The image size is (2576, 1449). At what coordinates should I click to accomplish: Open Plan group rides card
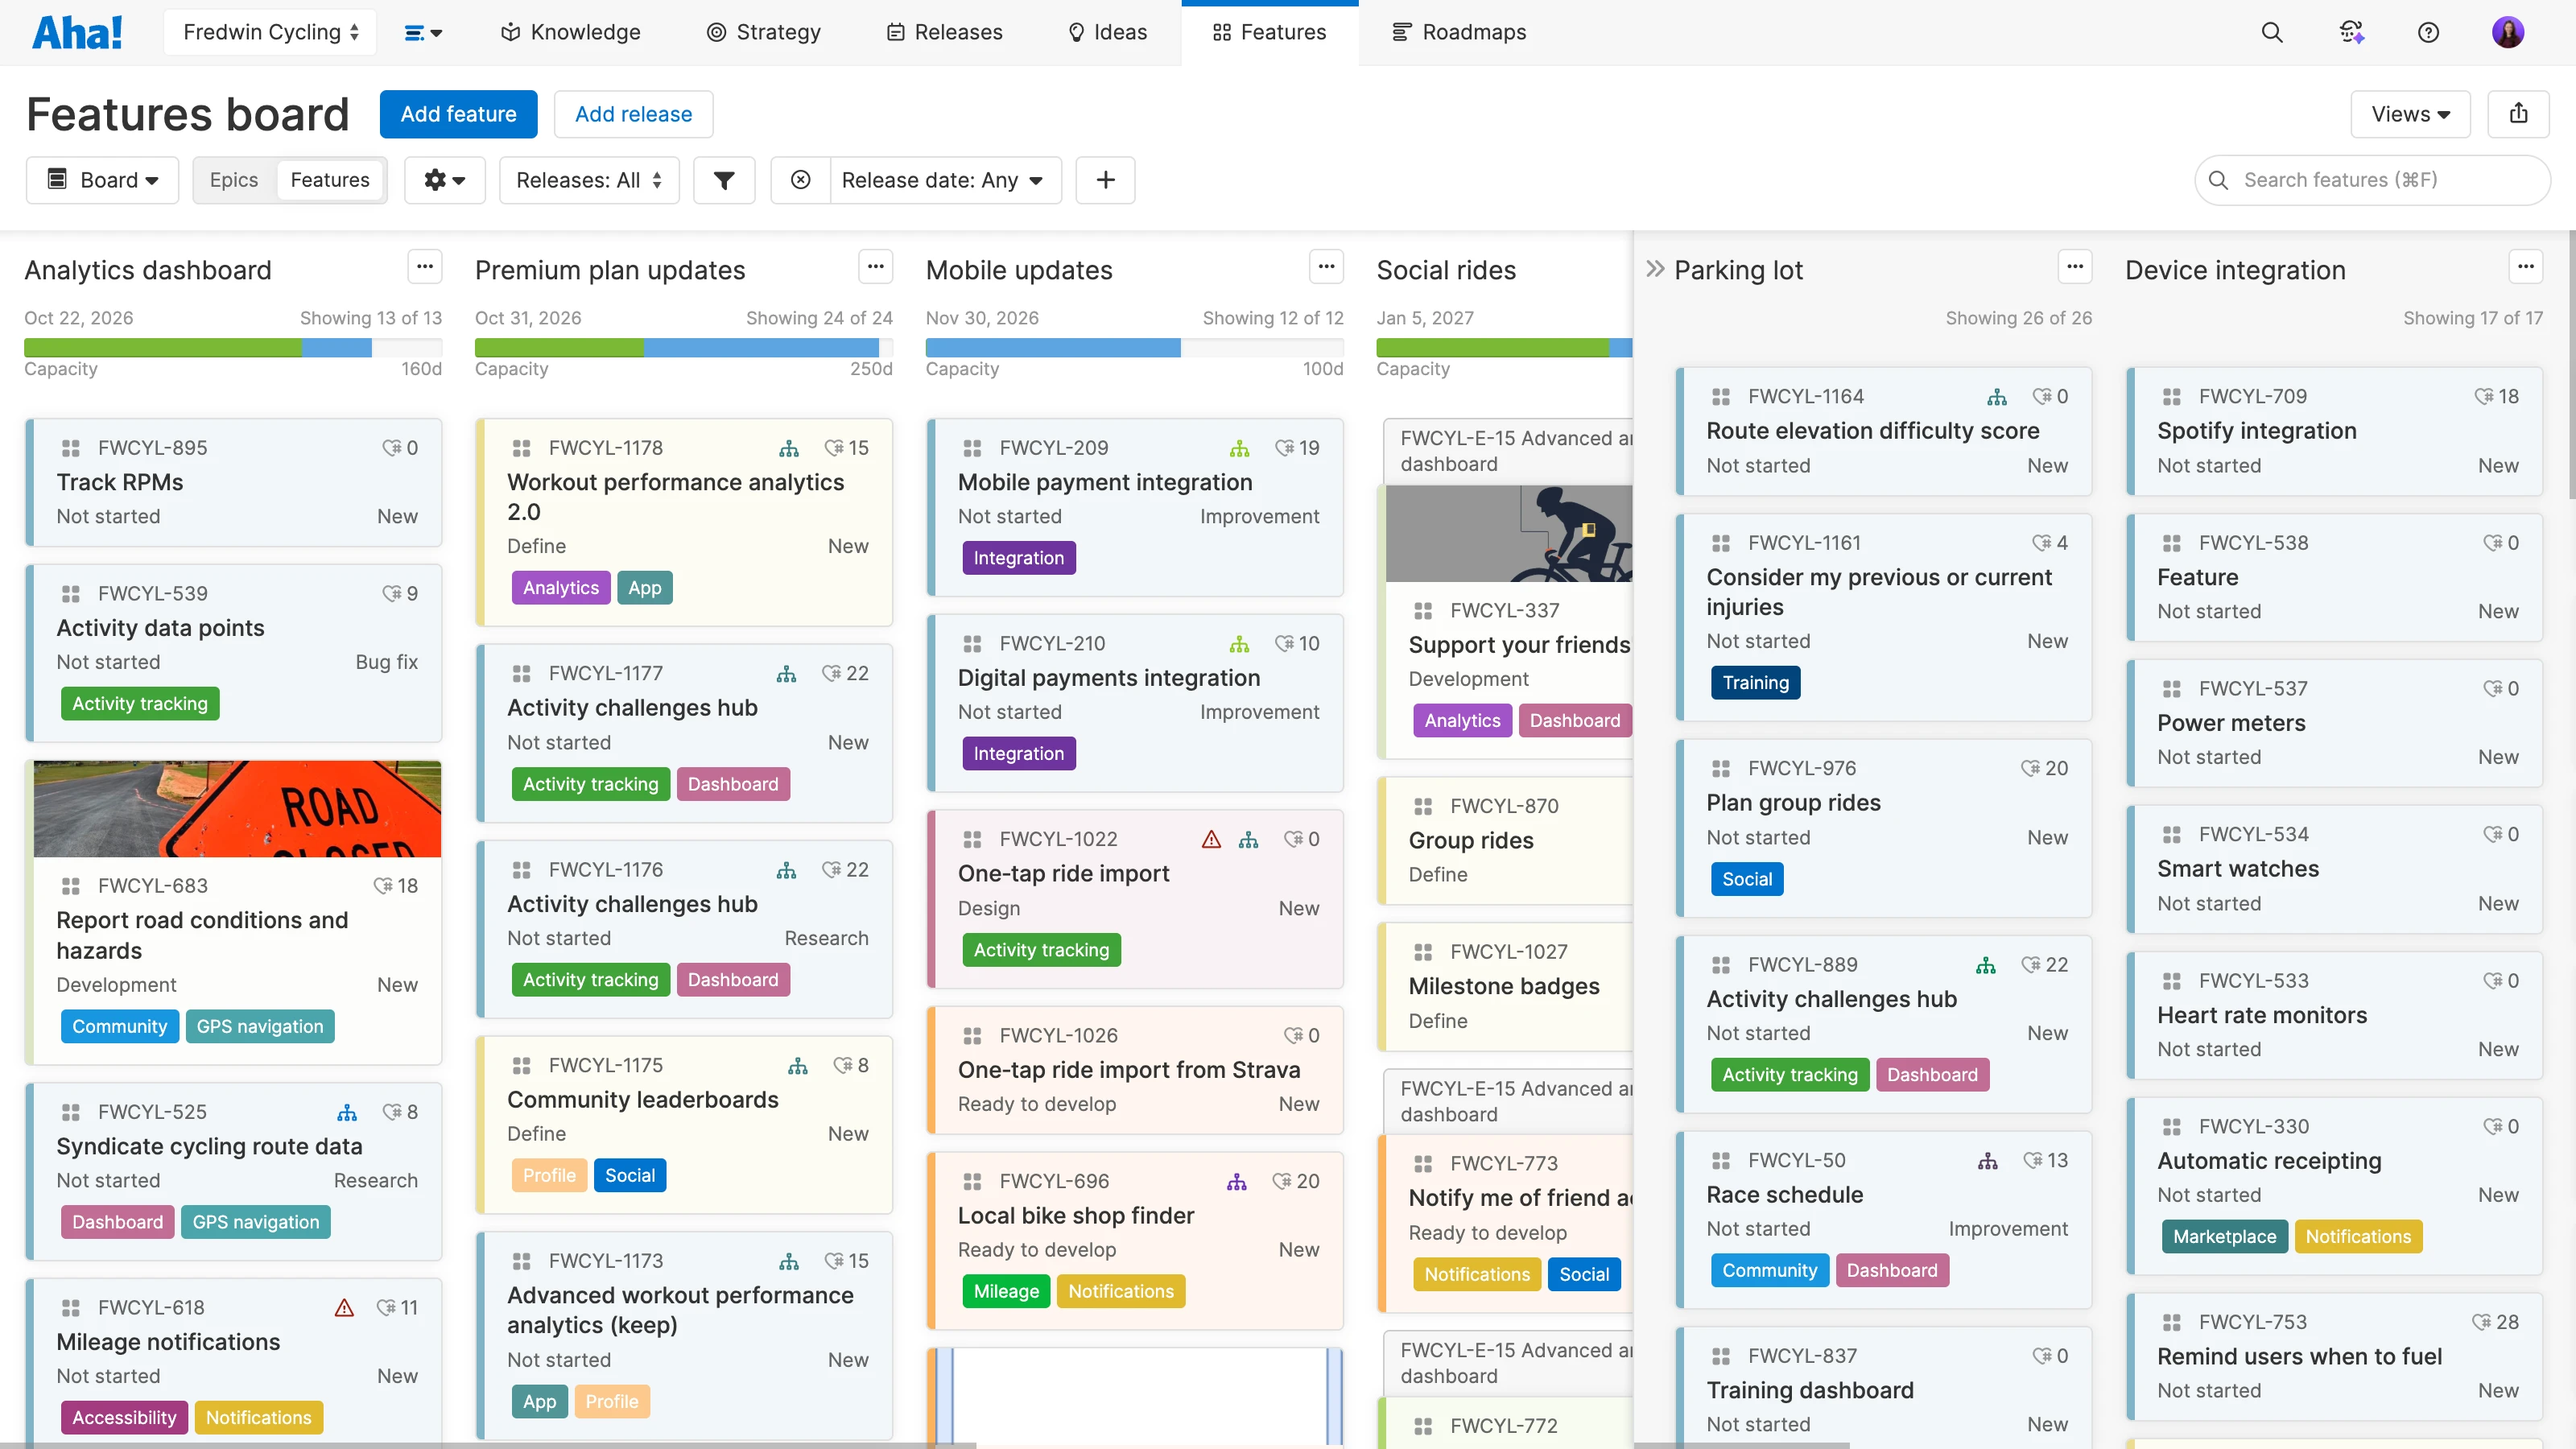[1883, 828]
